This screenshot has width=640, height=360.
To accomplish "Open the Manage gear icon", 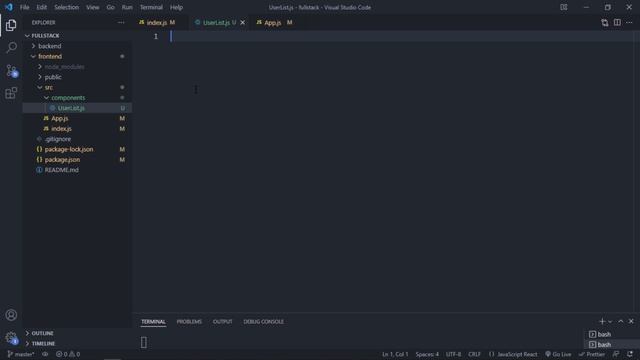I will coord(11,338).
